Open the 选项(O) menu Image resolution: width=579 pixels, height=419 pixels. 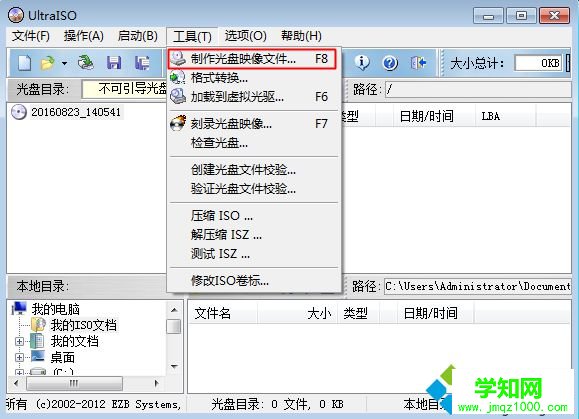246,36
